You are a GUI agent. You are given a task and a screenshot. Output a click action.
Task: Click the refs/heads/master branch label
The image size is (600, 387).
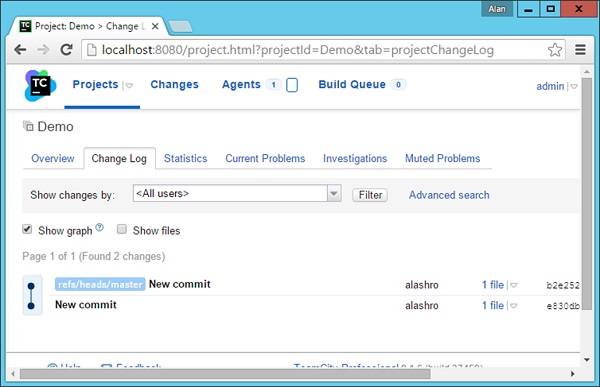(x=100, y=284)
